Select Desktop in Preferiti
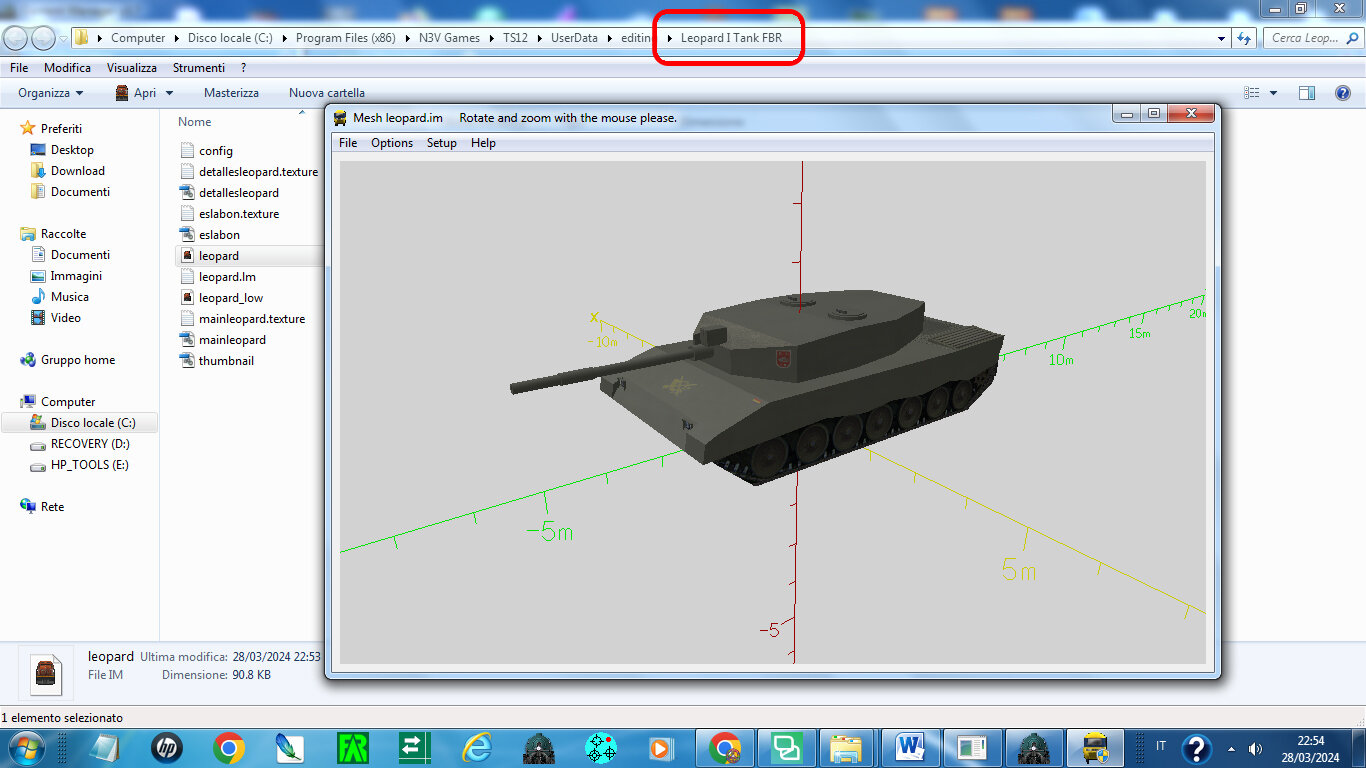The height and width of the screenshot is (768, 1366). pyautogui.click(x=72, y=150)
